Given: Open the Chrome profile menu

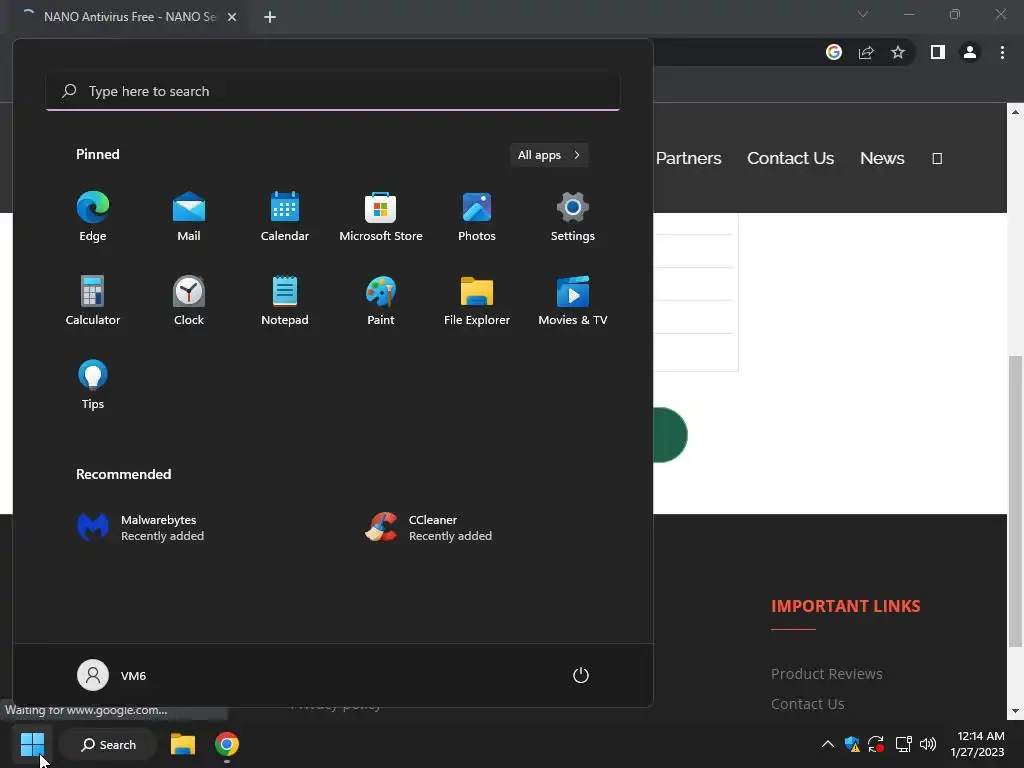Looking at the screenshot, I should tap(970, 52).
